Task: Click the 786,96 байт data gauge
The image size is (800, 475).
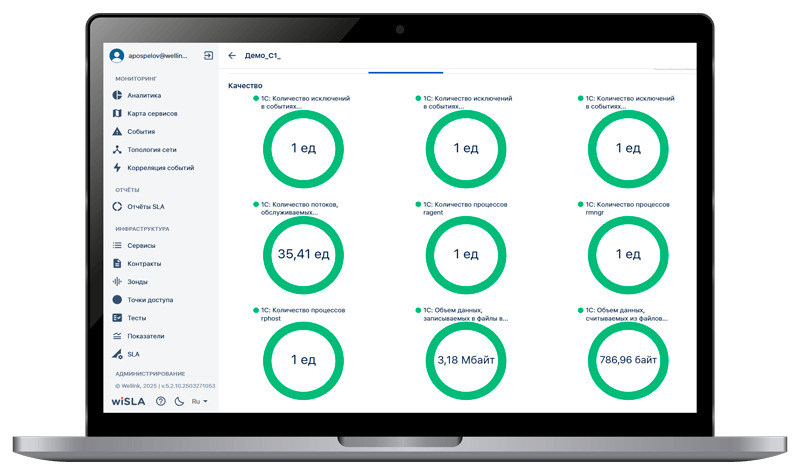Action: [629, 357]
